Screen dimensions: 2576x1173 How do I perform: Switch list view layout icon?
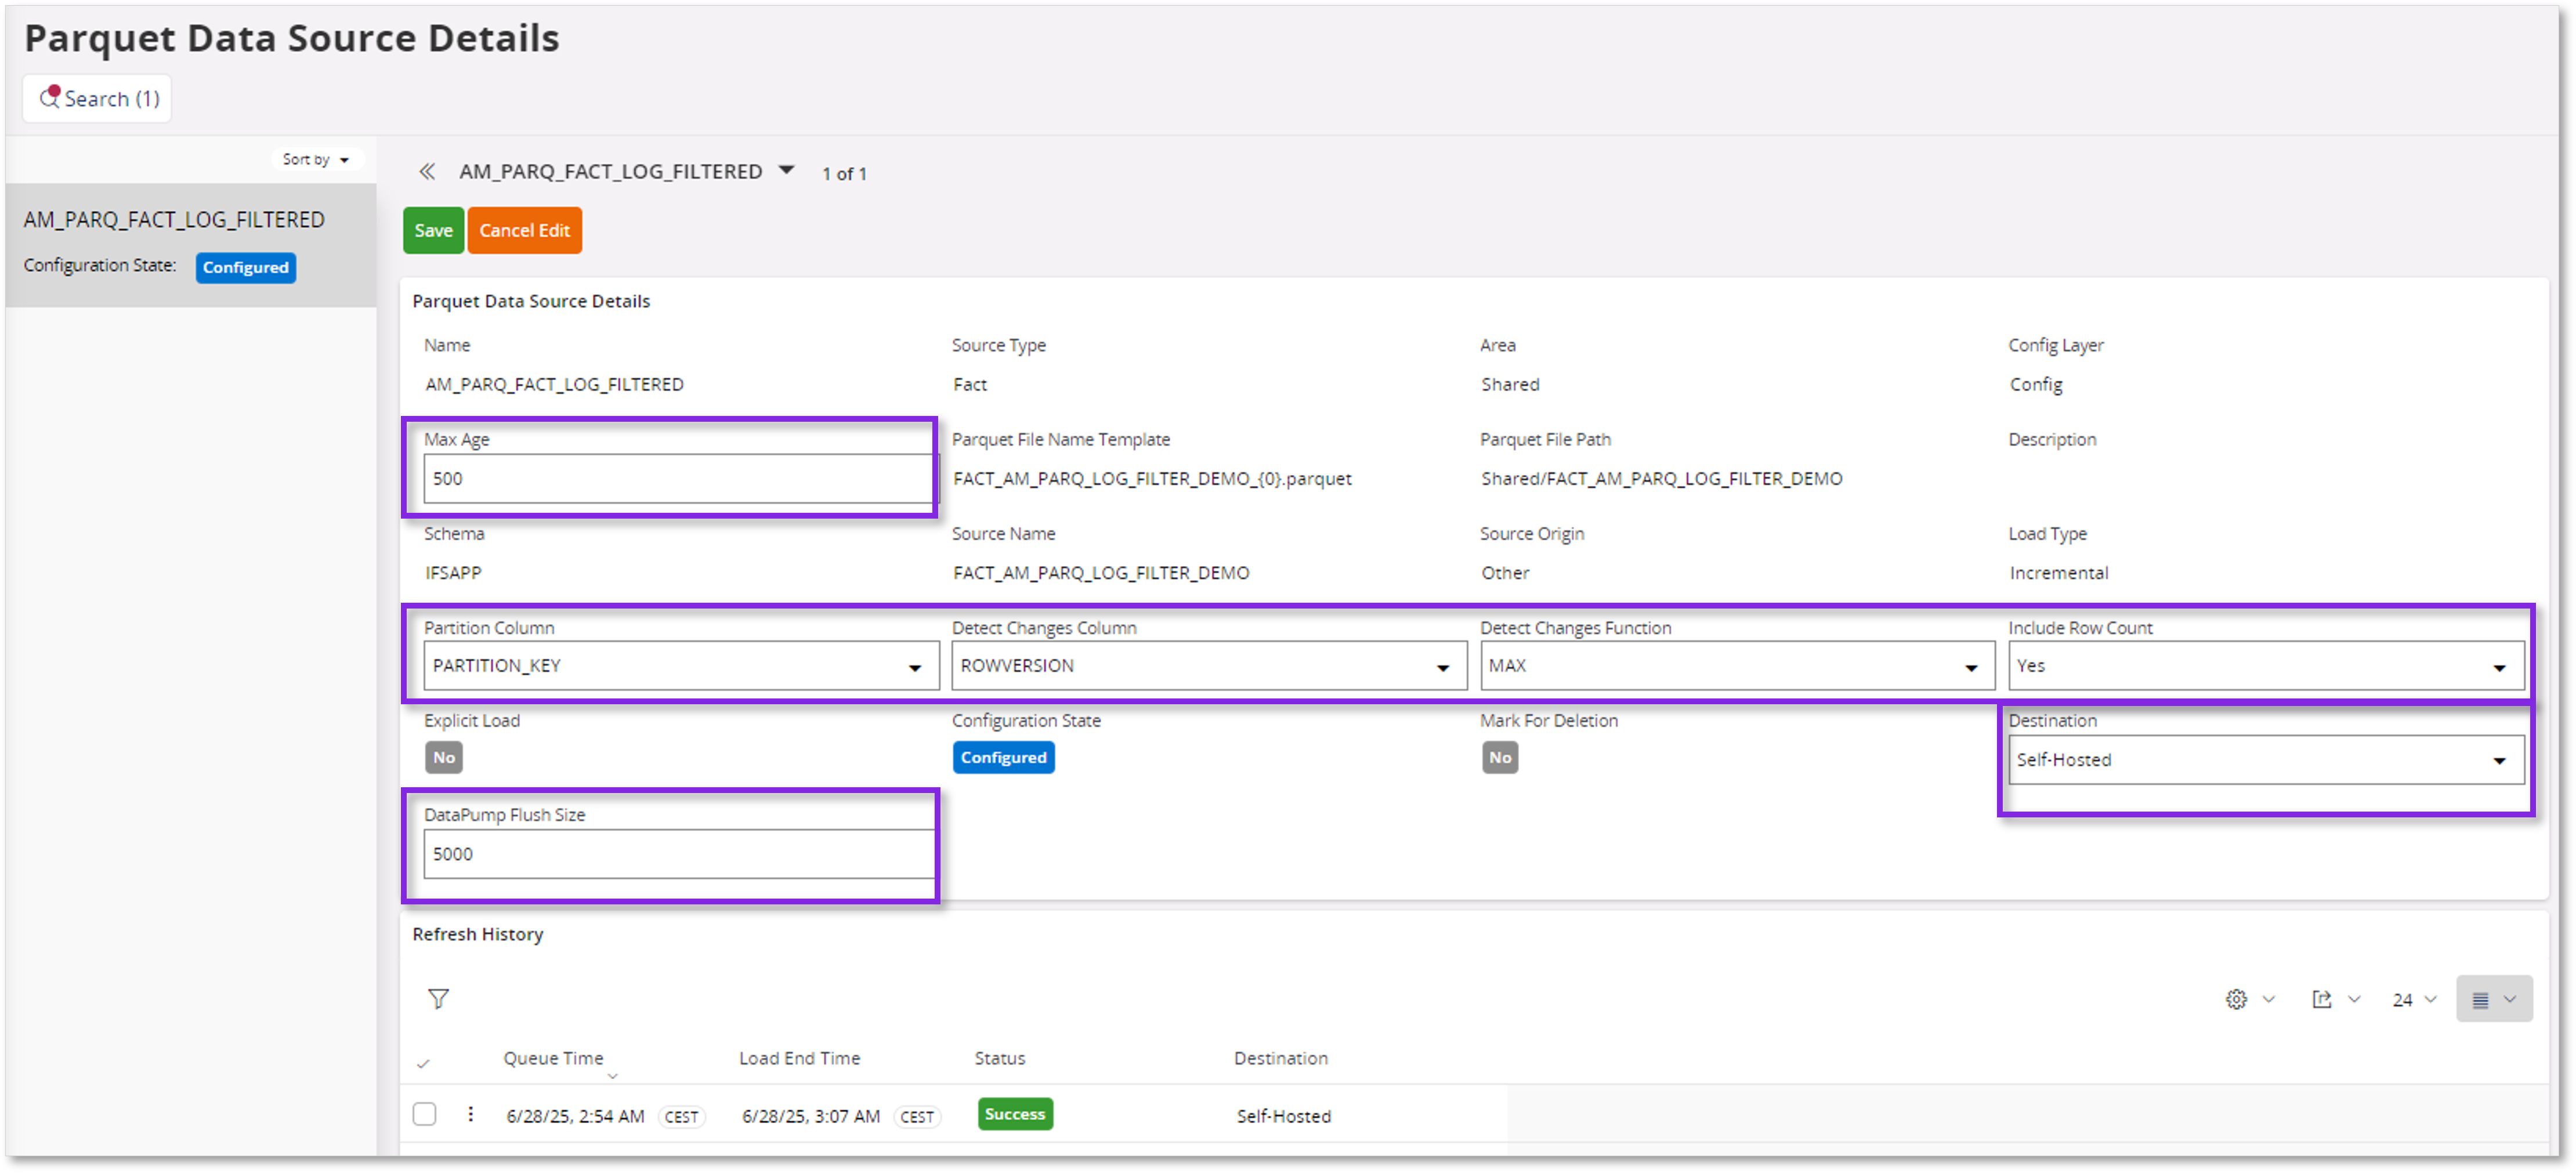click(2480, 999)
